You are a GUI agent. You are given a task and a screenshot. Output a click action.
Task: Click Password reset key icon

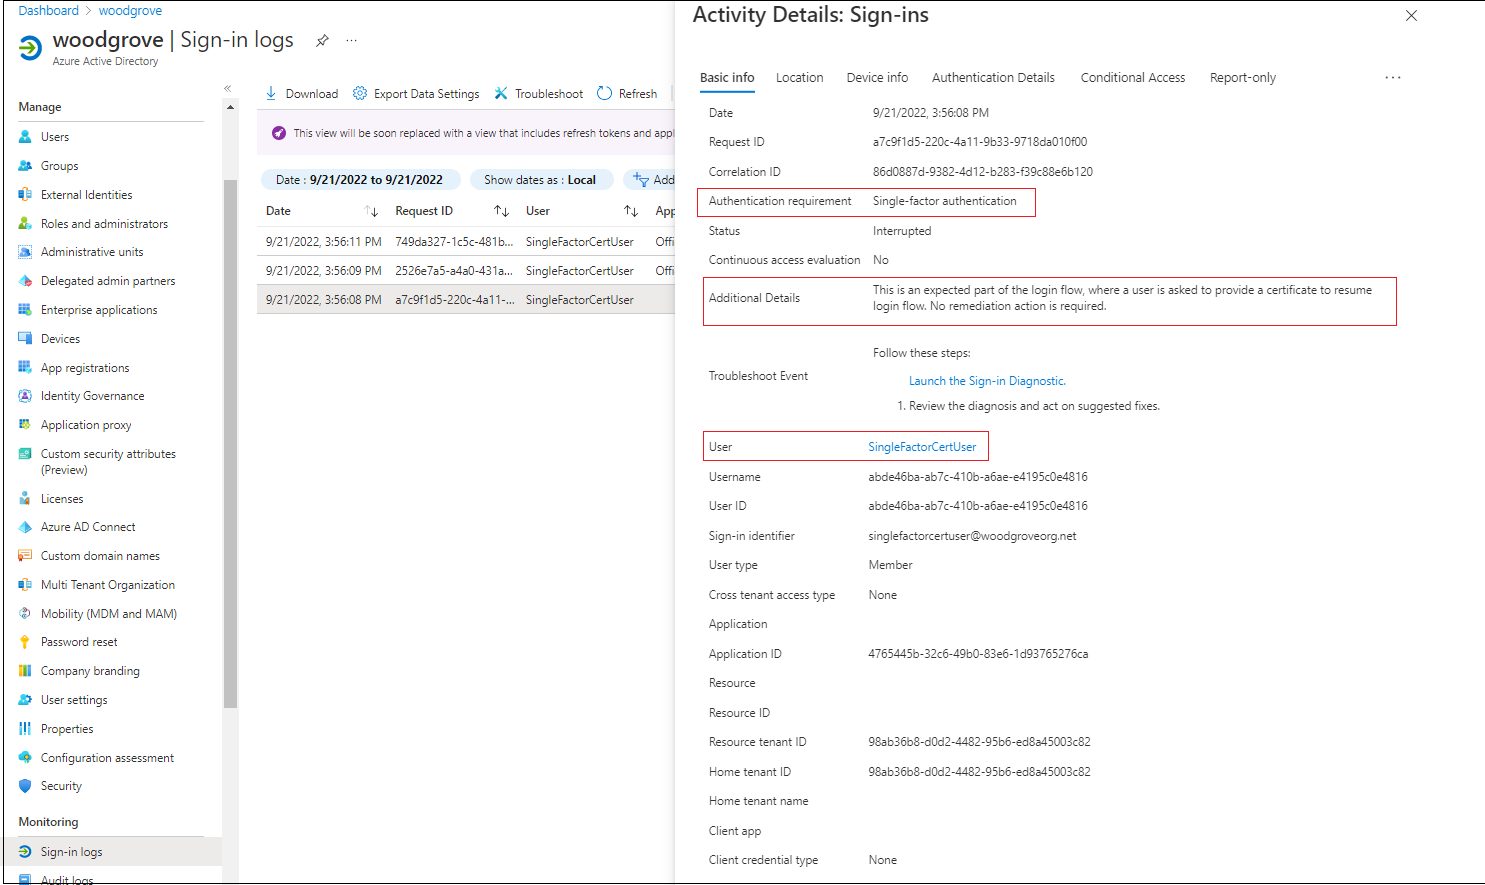coord(25,642)
